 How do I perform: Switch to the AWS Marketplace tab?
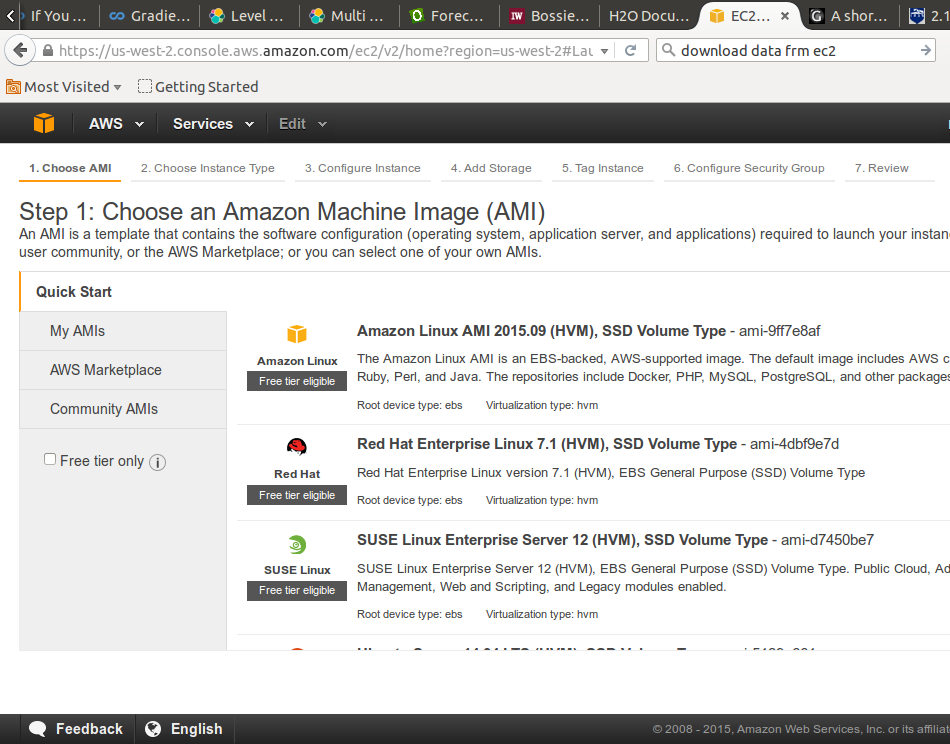[x=105, y=370]
